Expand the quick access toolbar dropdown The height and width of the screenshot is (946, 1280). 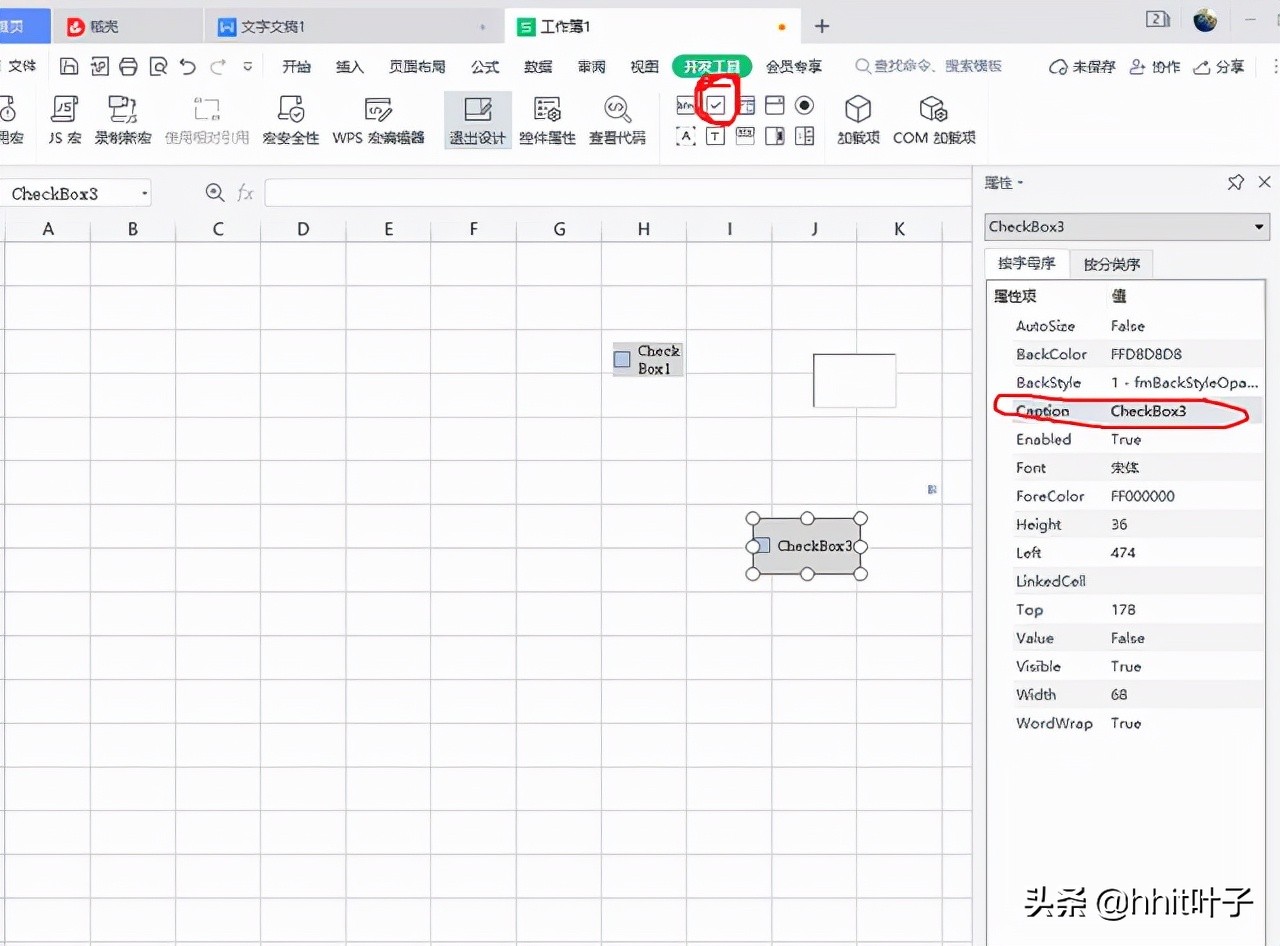pyautogui.click(x=247, y=67)
